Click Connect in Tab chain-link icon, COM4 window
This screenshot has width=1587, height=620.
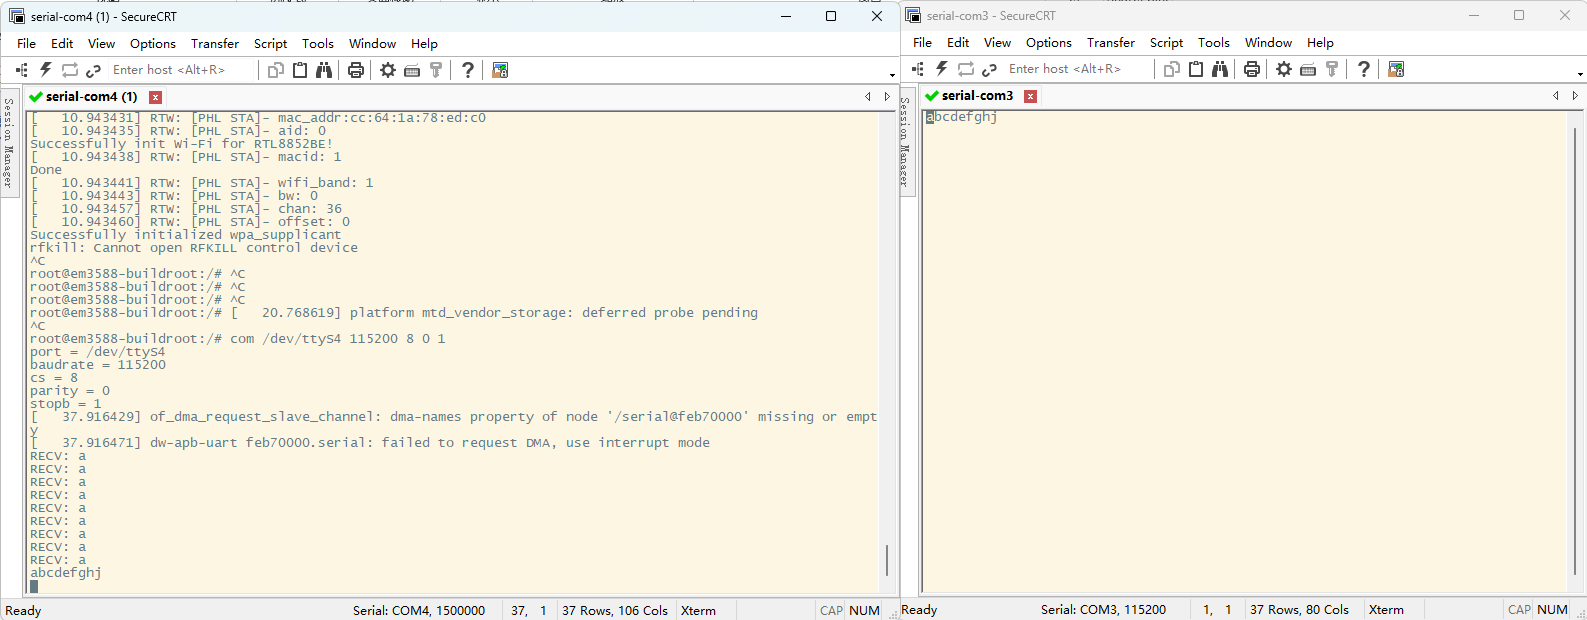[x=93, y=70]
